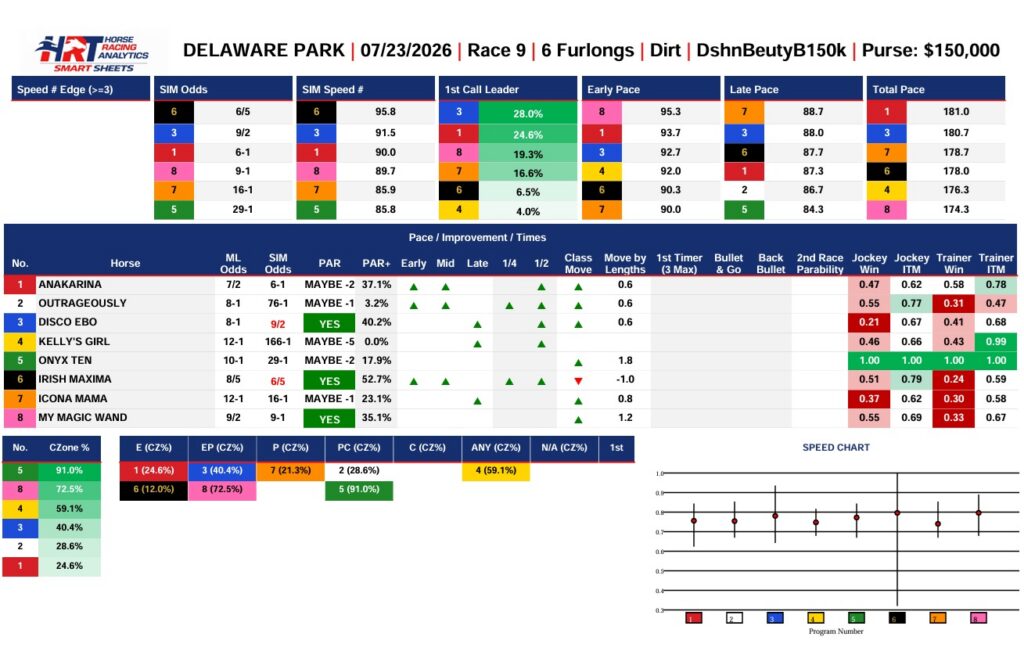Image resolution: width=1024 pixels, height=651 pixels.
Task: Click red number 1 badge in Total Pace panel
Action: click(886, 112)
